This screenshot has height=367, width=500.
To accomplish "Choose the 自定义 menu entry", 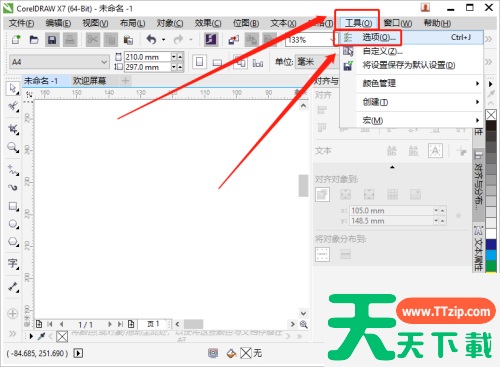I will click(x=411, y=51).
